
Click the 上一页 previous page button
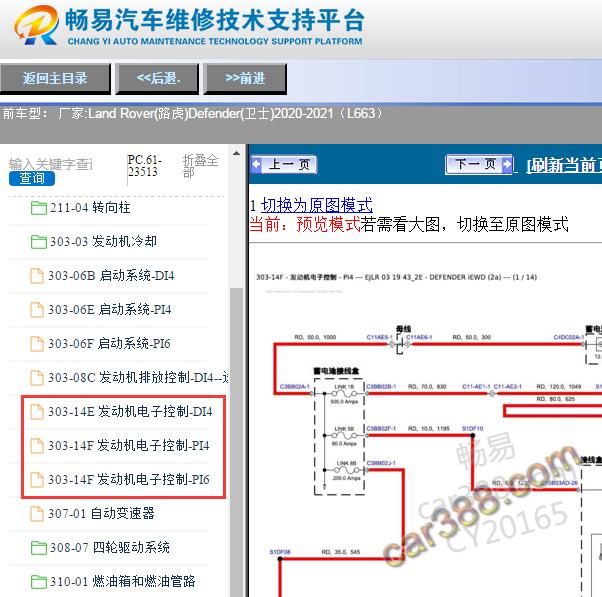pyautogui.click(x=284, y=165)
